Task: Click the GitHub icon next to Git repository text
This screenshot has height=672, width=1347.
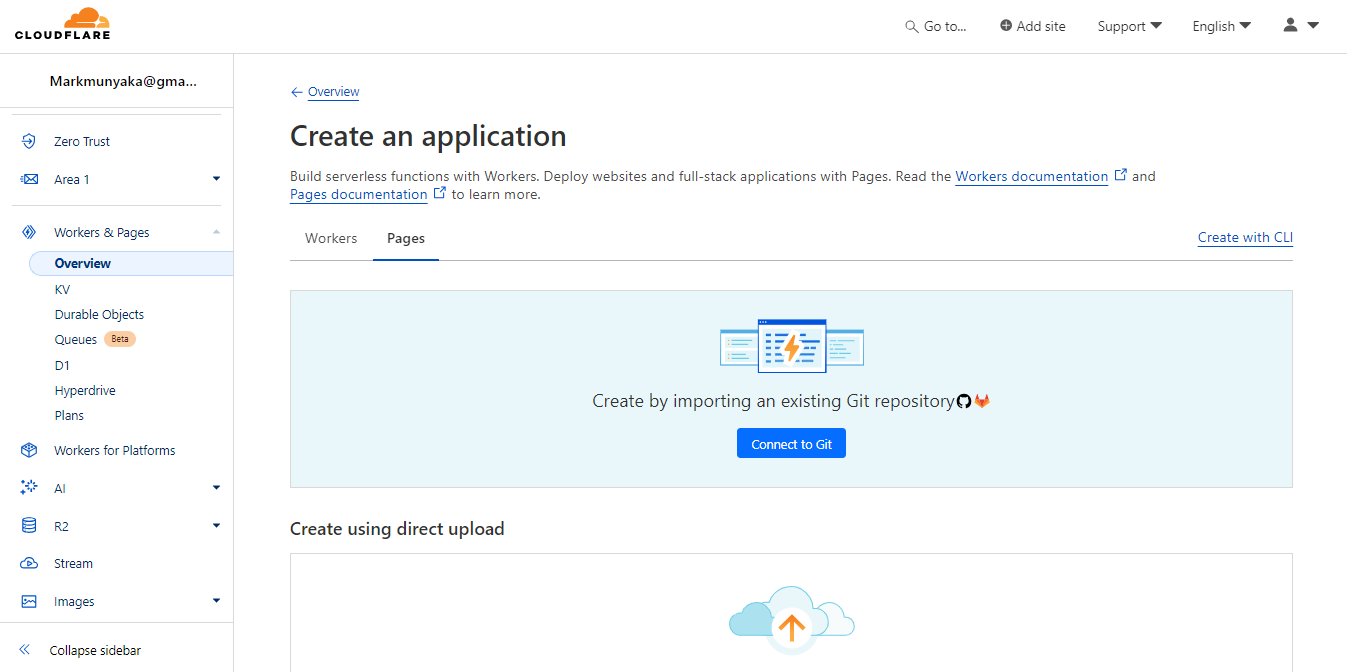Action: [962, 401]
